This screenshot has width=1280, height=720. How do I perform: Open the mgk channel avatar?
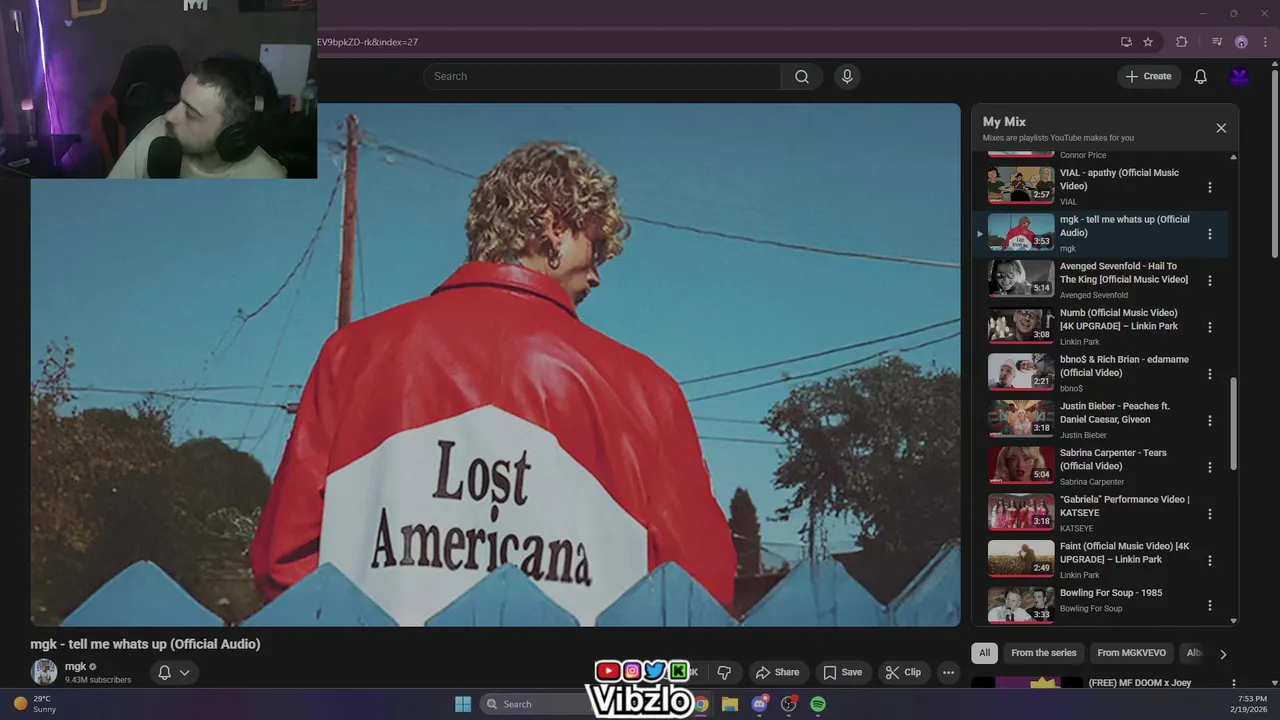pyautogui.click(x=44, y=672)
